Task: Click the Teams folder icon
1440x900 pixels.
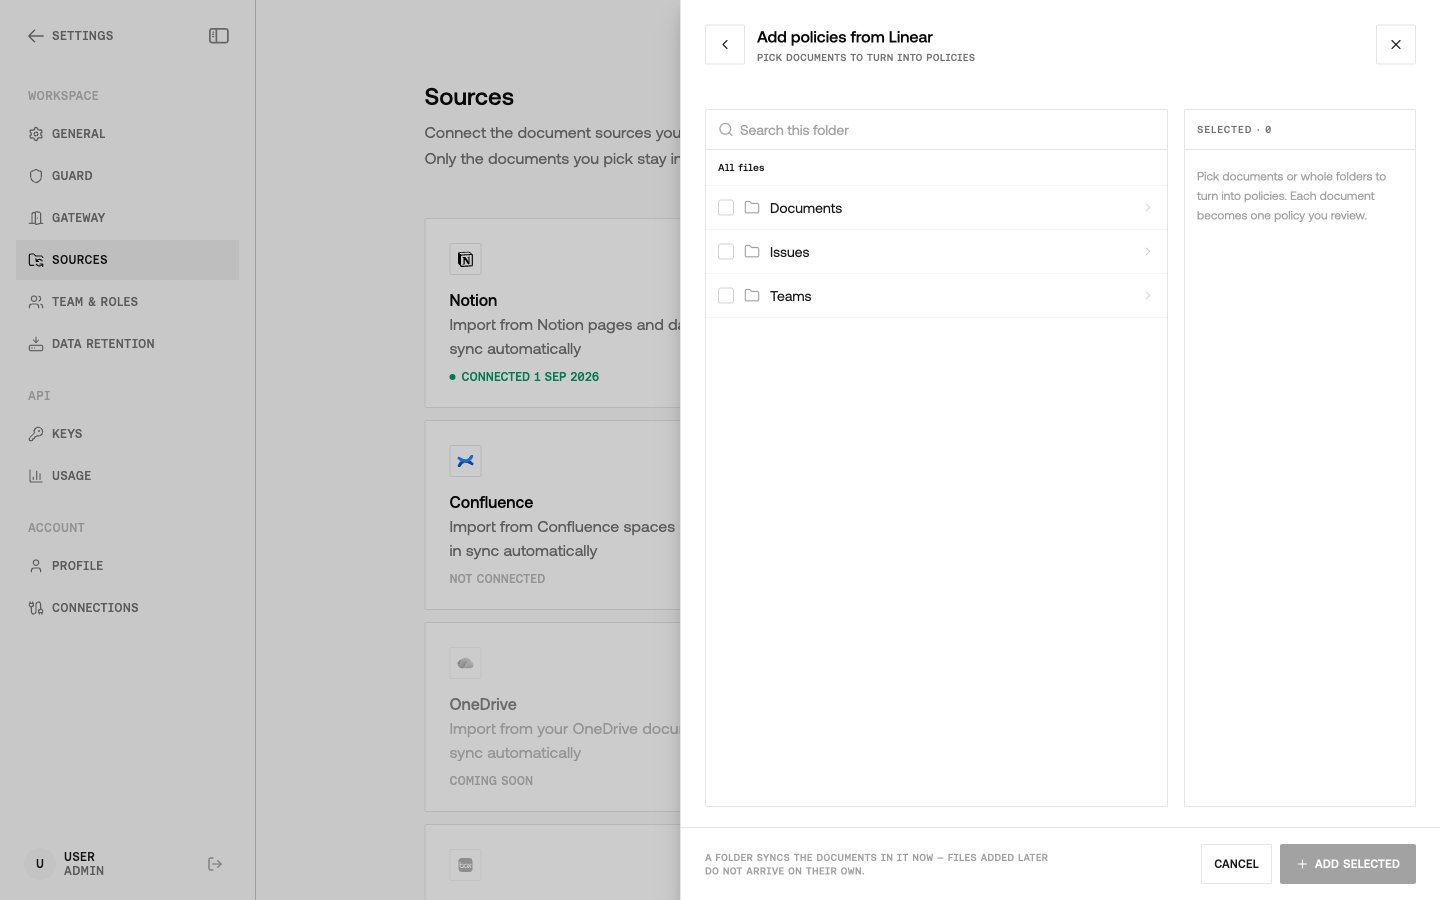Action: click(x=752, y=296)
